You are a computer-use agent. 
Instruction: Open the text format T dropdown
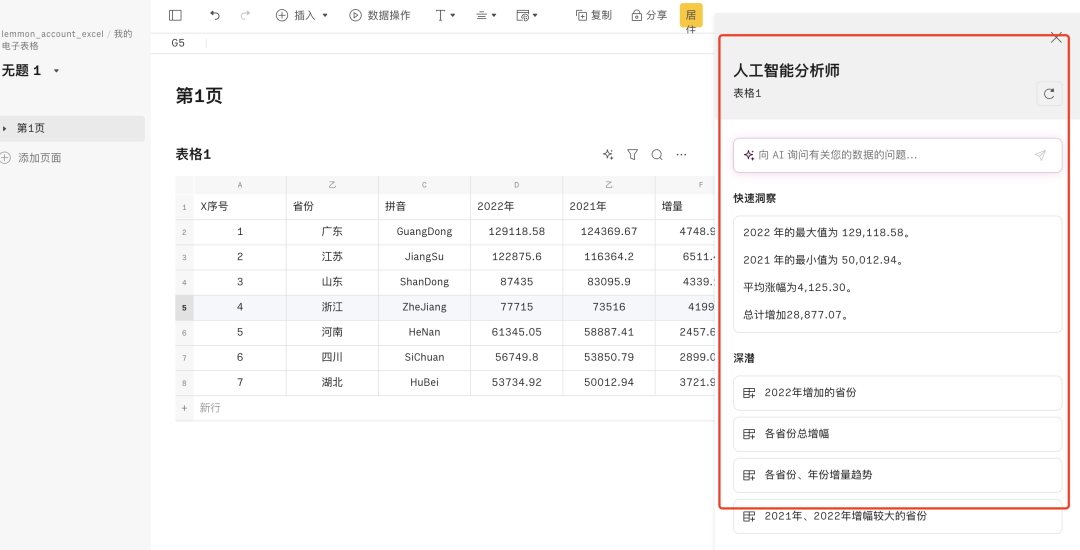coord(445,15)
